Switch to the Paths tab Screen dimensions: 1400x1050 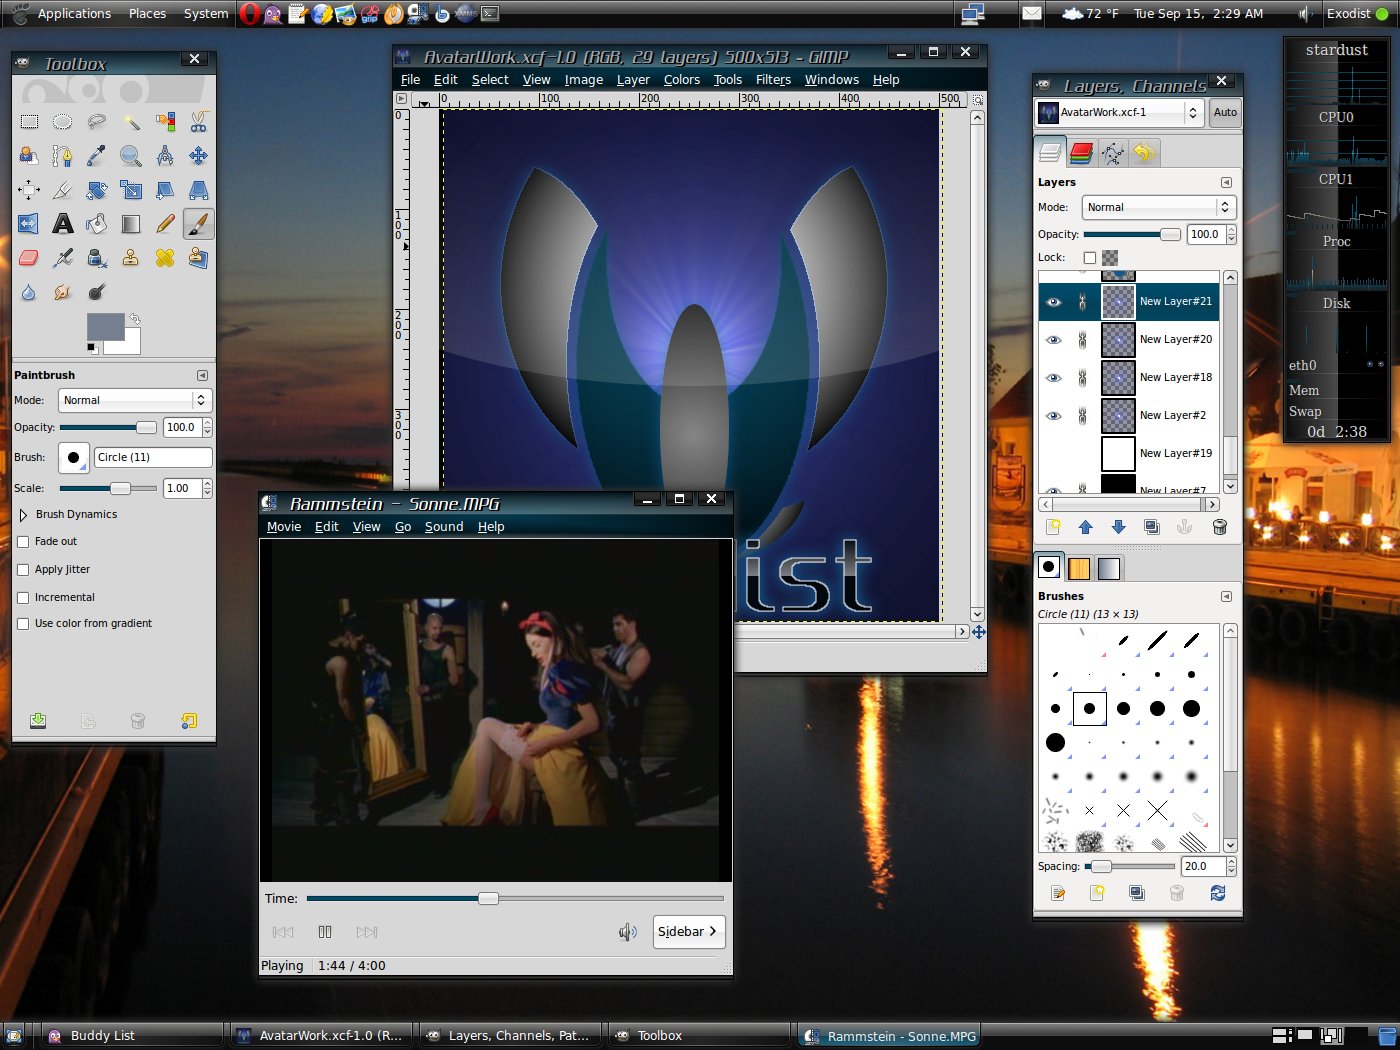click(1112, 153)
